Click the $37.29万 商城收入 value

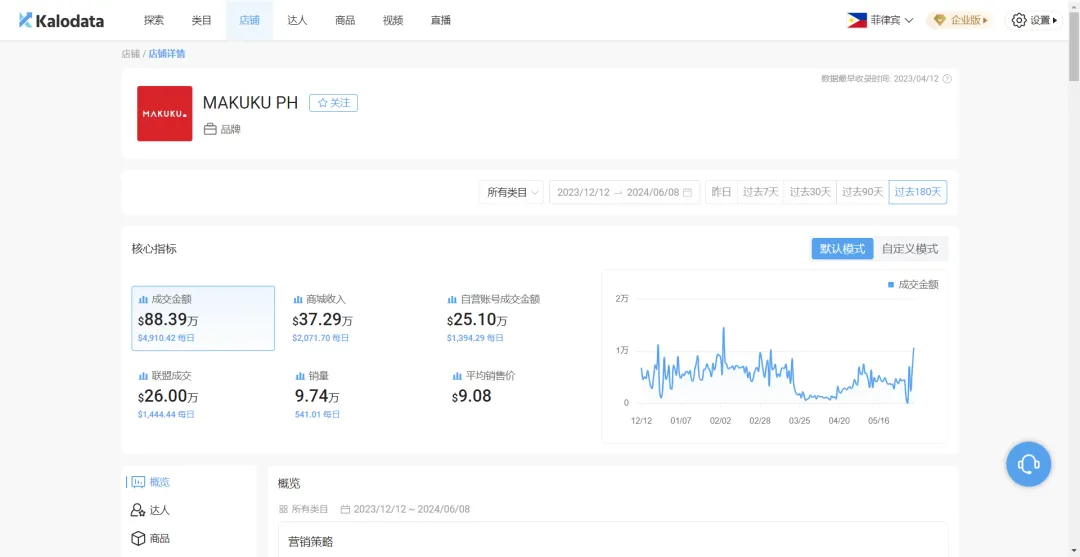point(322,320)
